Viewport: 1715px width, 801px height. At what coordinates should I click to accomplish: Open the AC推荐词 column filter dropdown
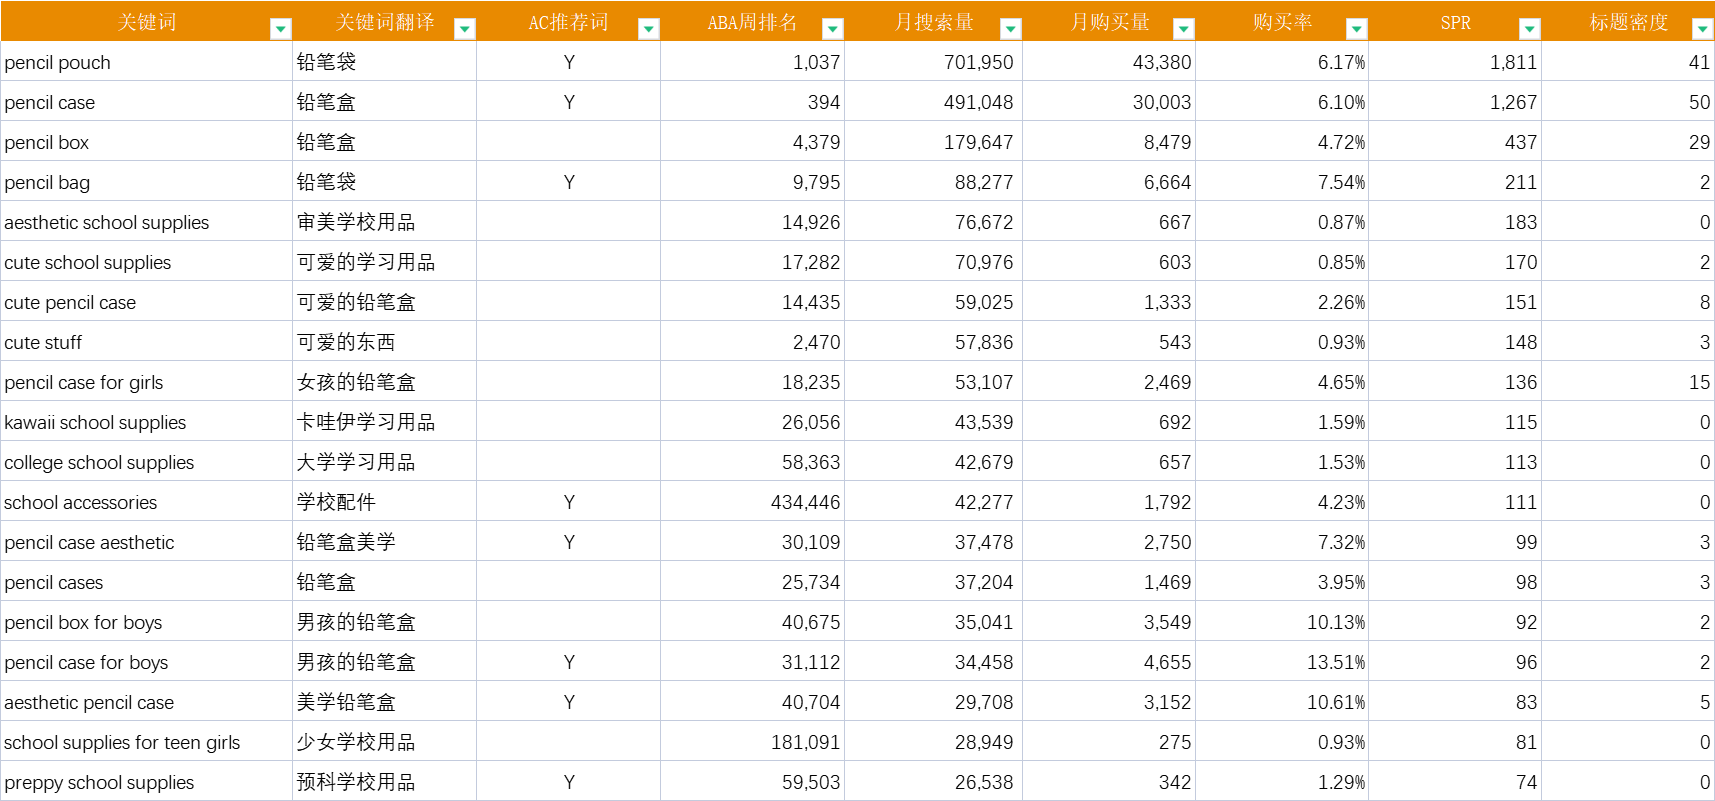click(648, 29)
